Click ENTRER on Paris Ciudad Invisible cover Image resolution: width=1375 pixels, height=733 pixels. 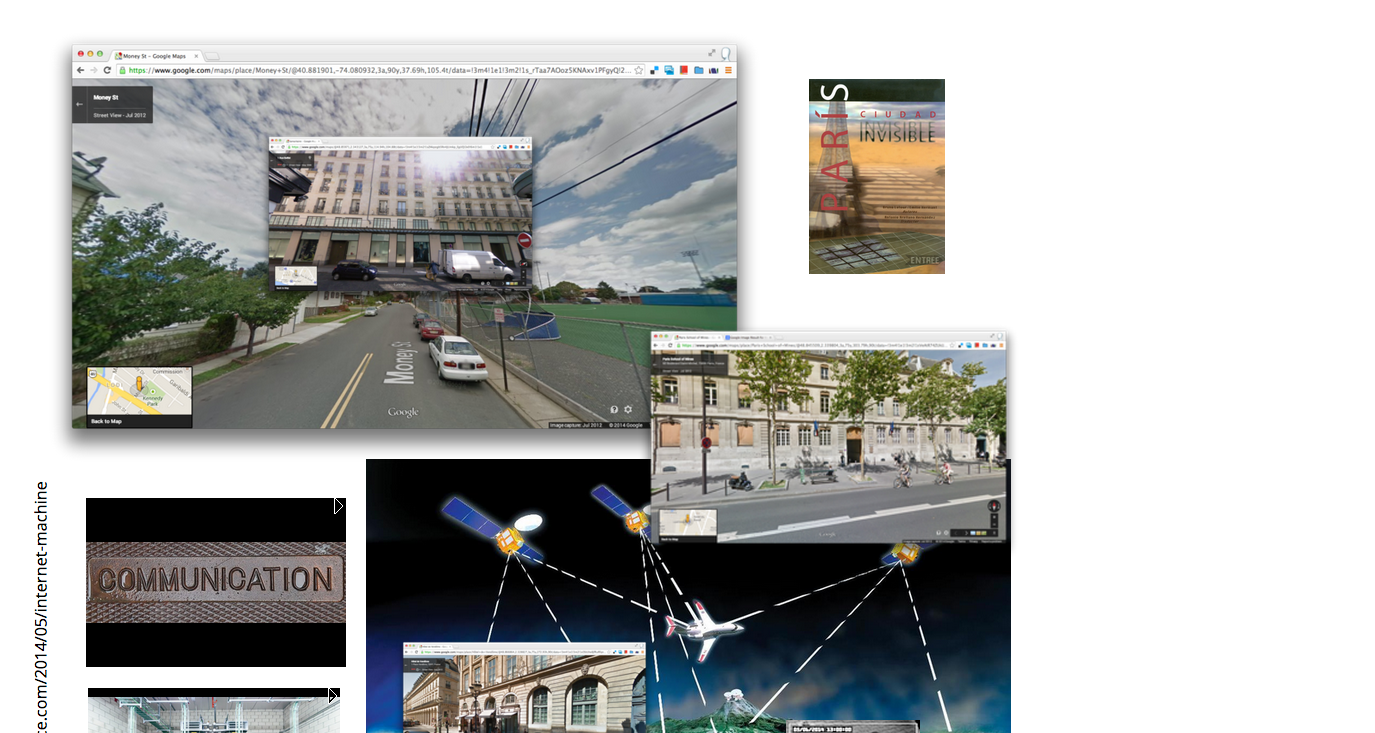pyautogui.click(x=925, y=262)
